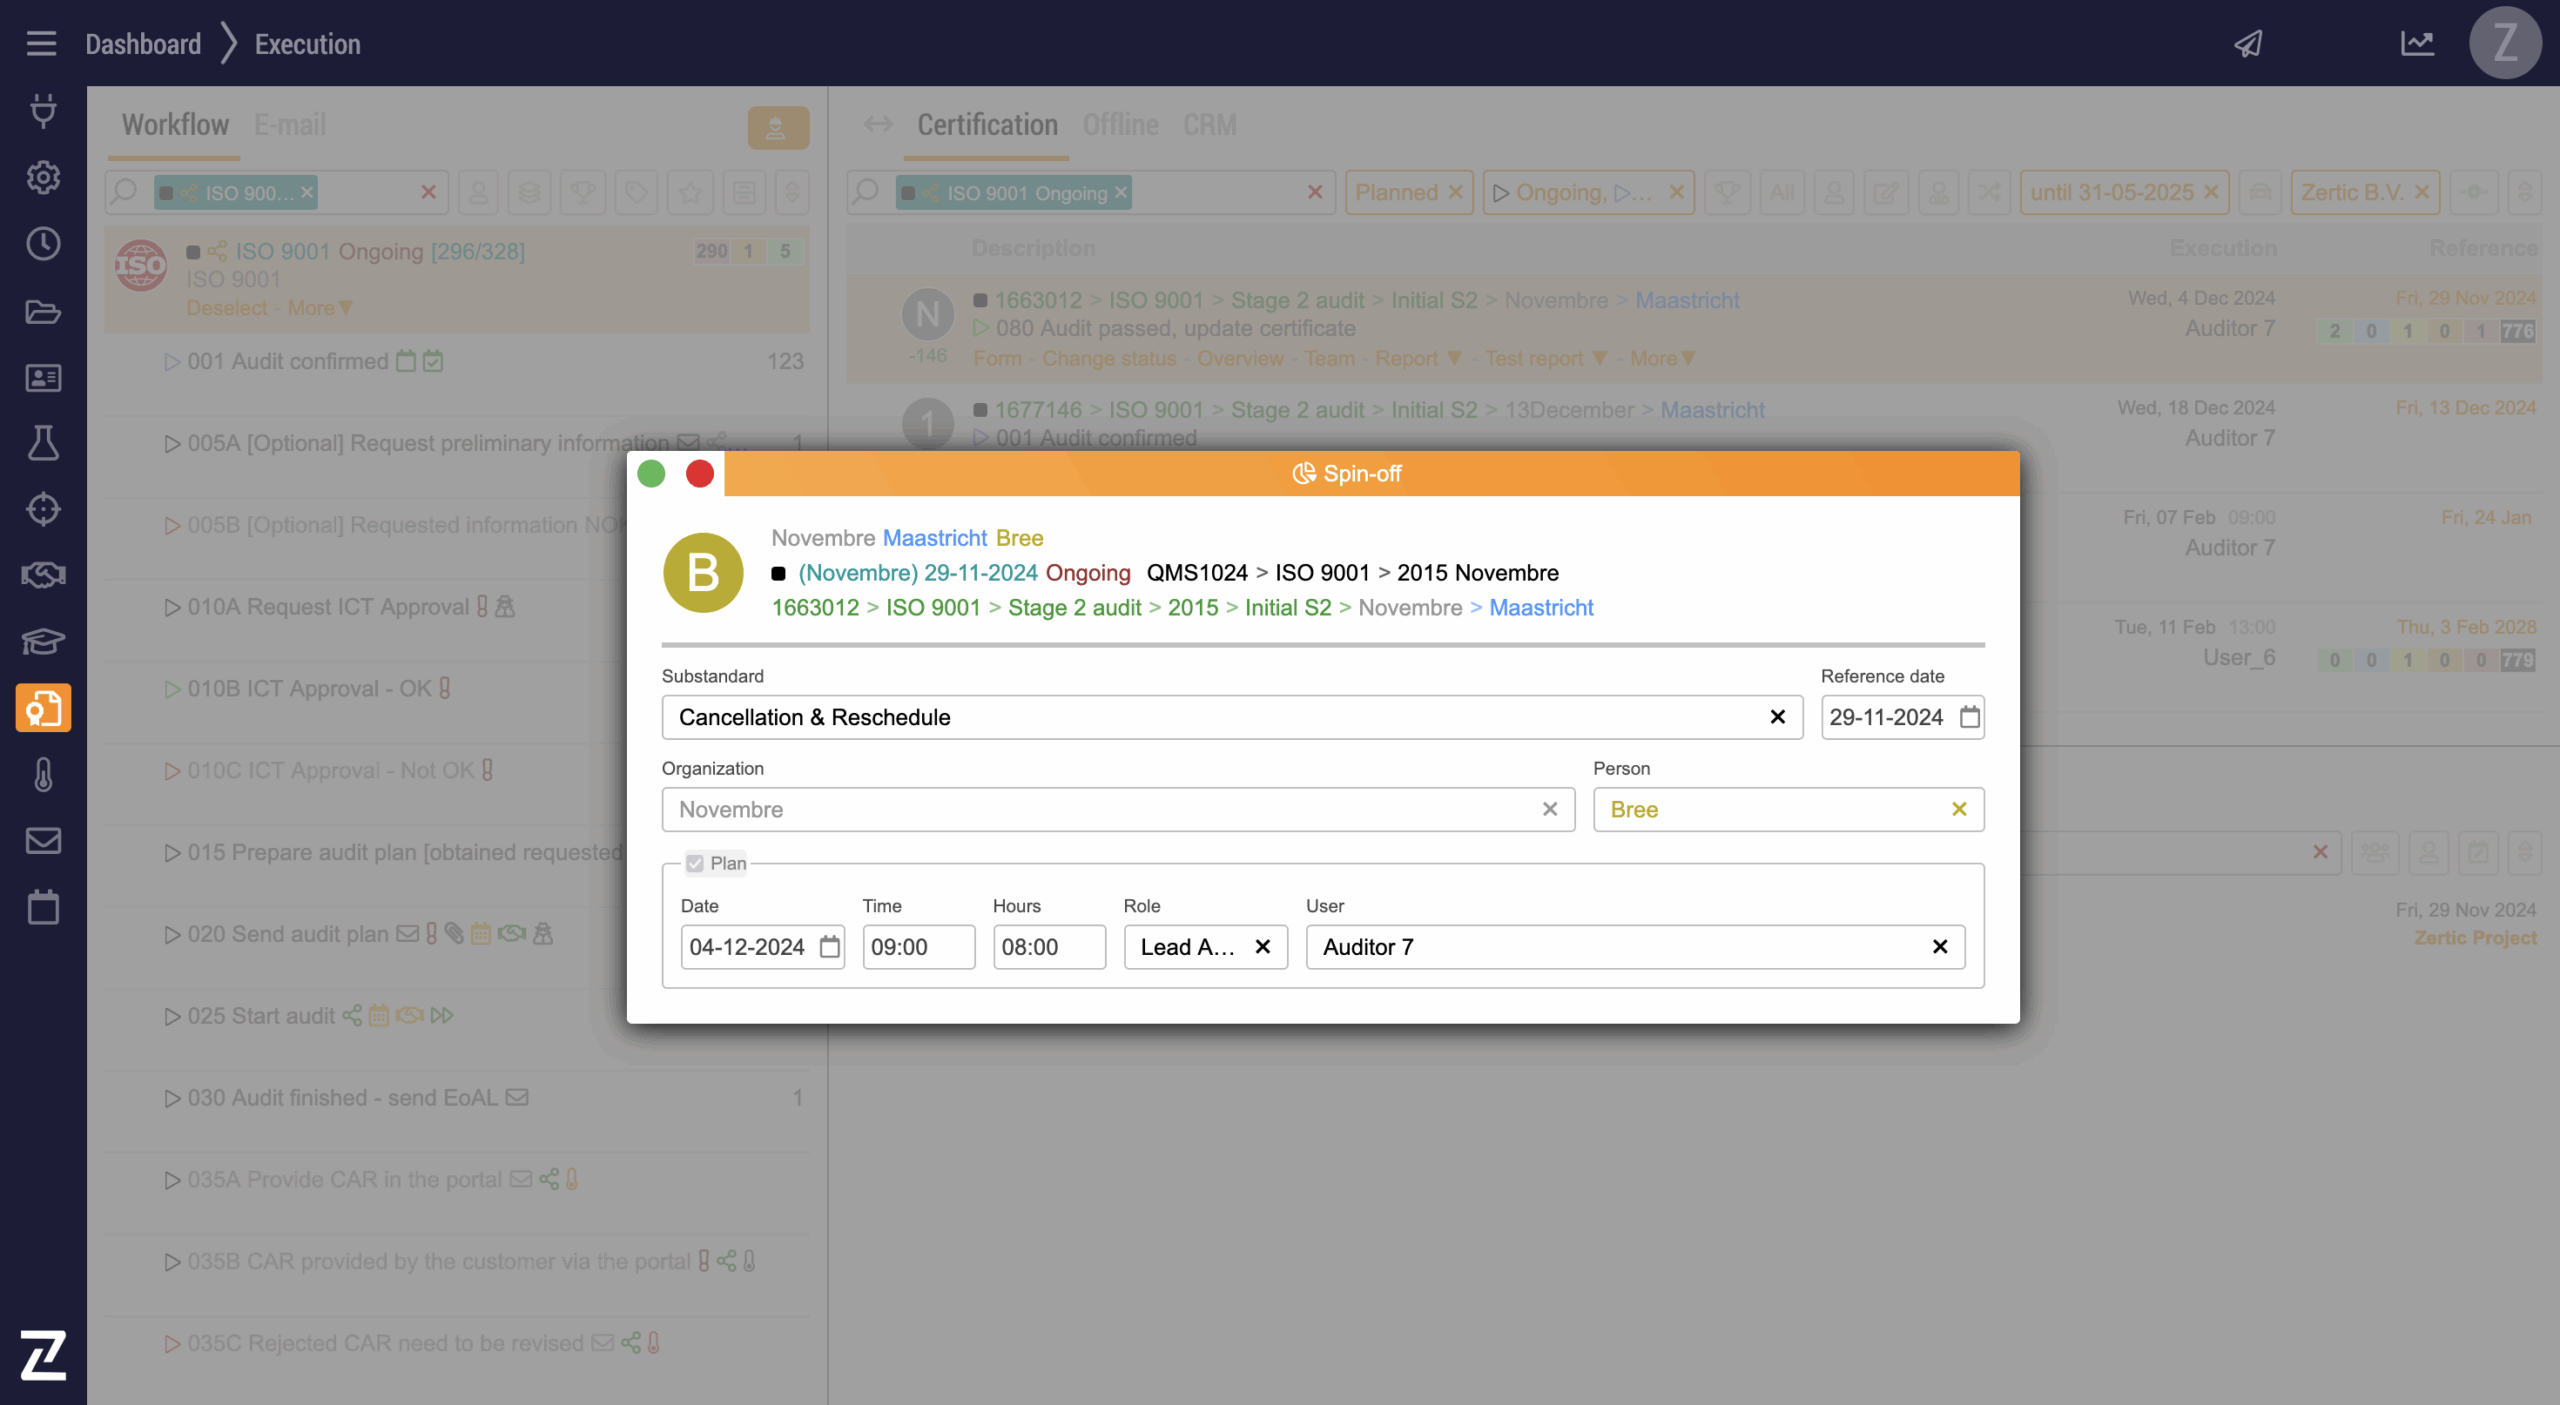Image resolution: width=2560 pixels, height=1405 pixels.
Task: Open the analytics chart icon in header
Action: pos(2417,44)
